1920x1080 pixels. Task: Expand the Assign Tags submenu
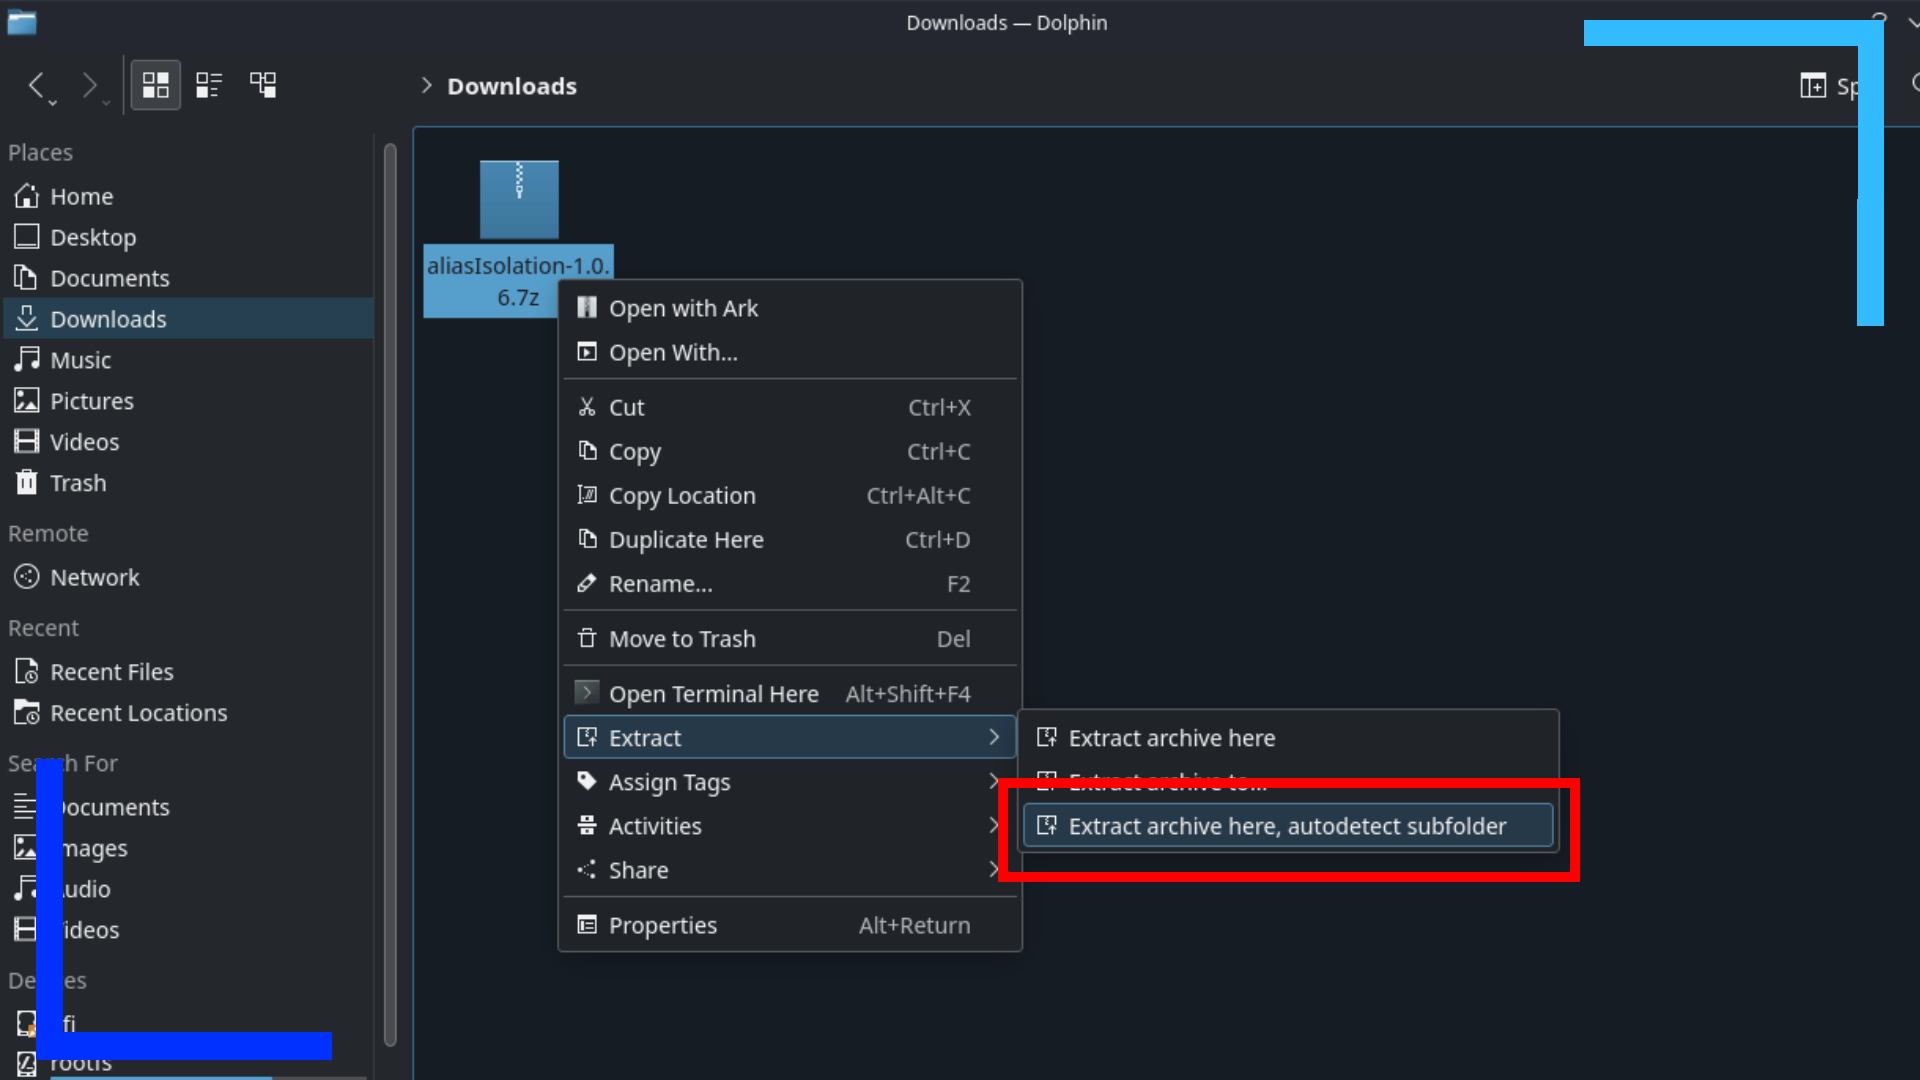tap(670, 782)
